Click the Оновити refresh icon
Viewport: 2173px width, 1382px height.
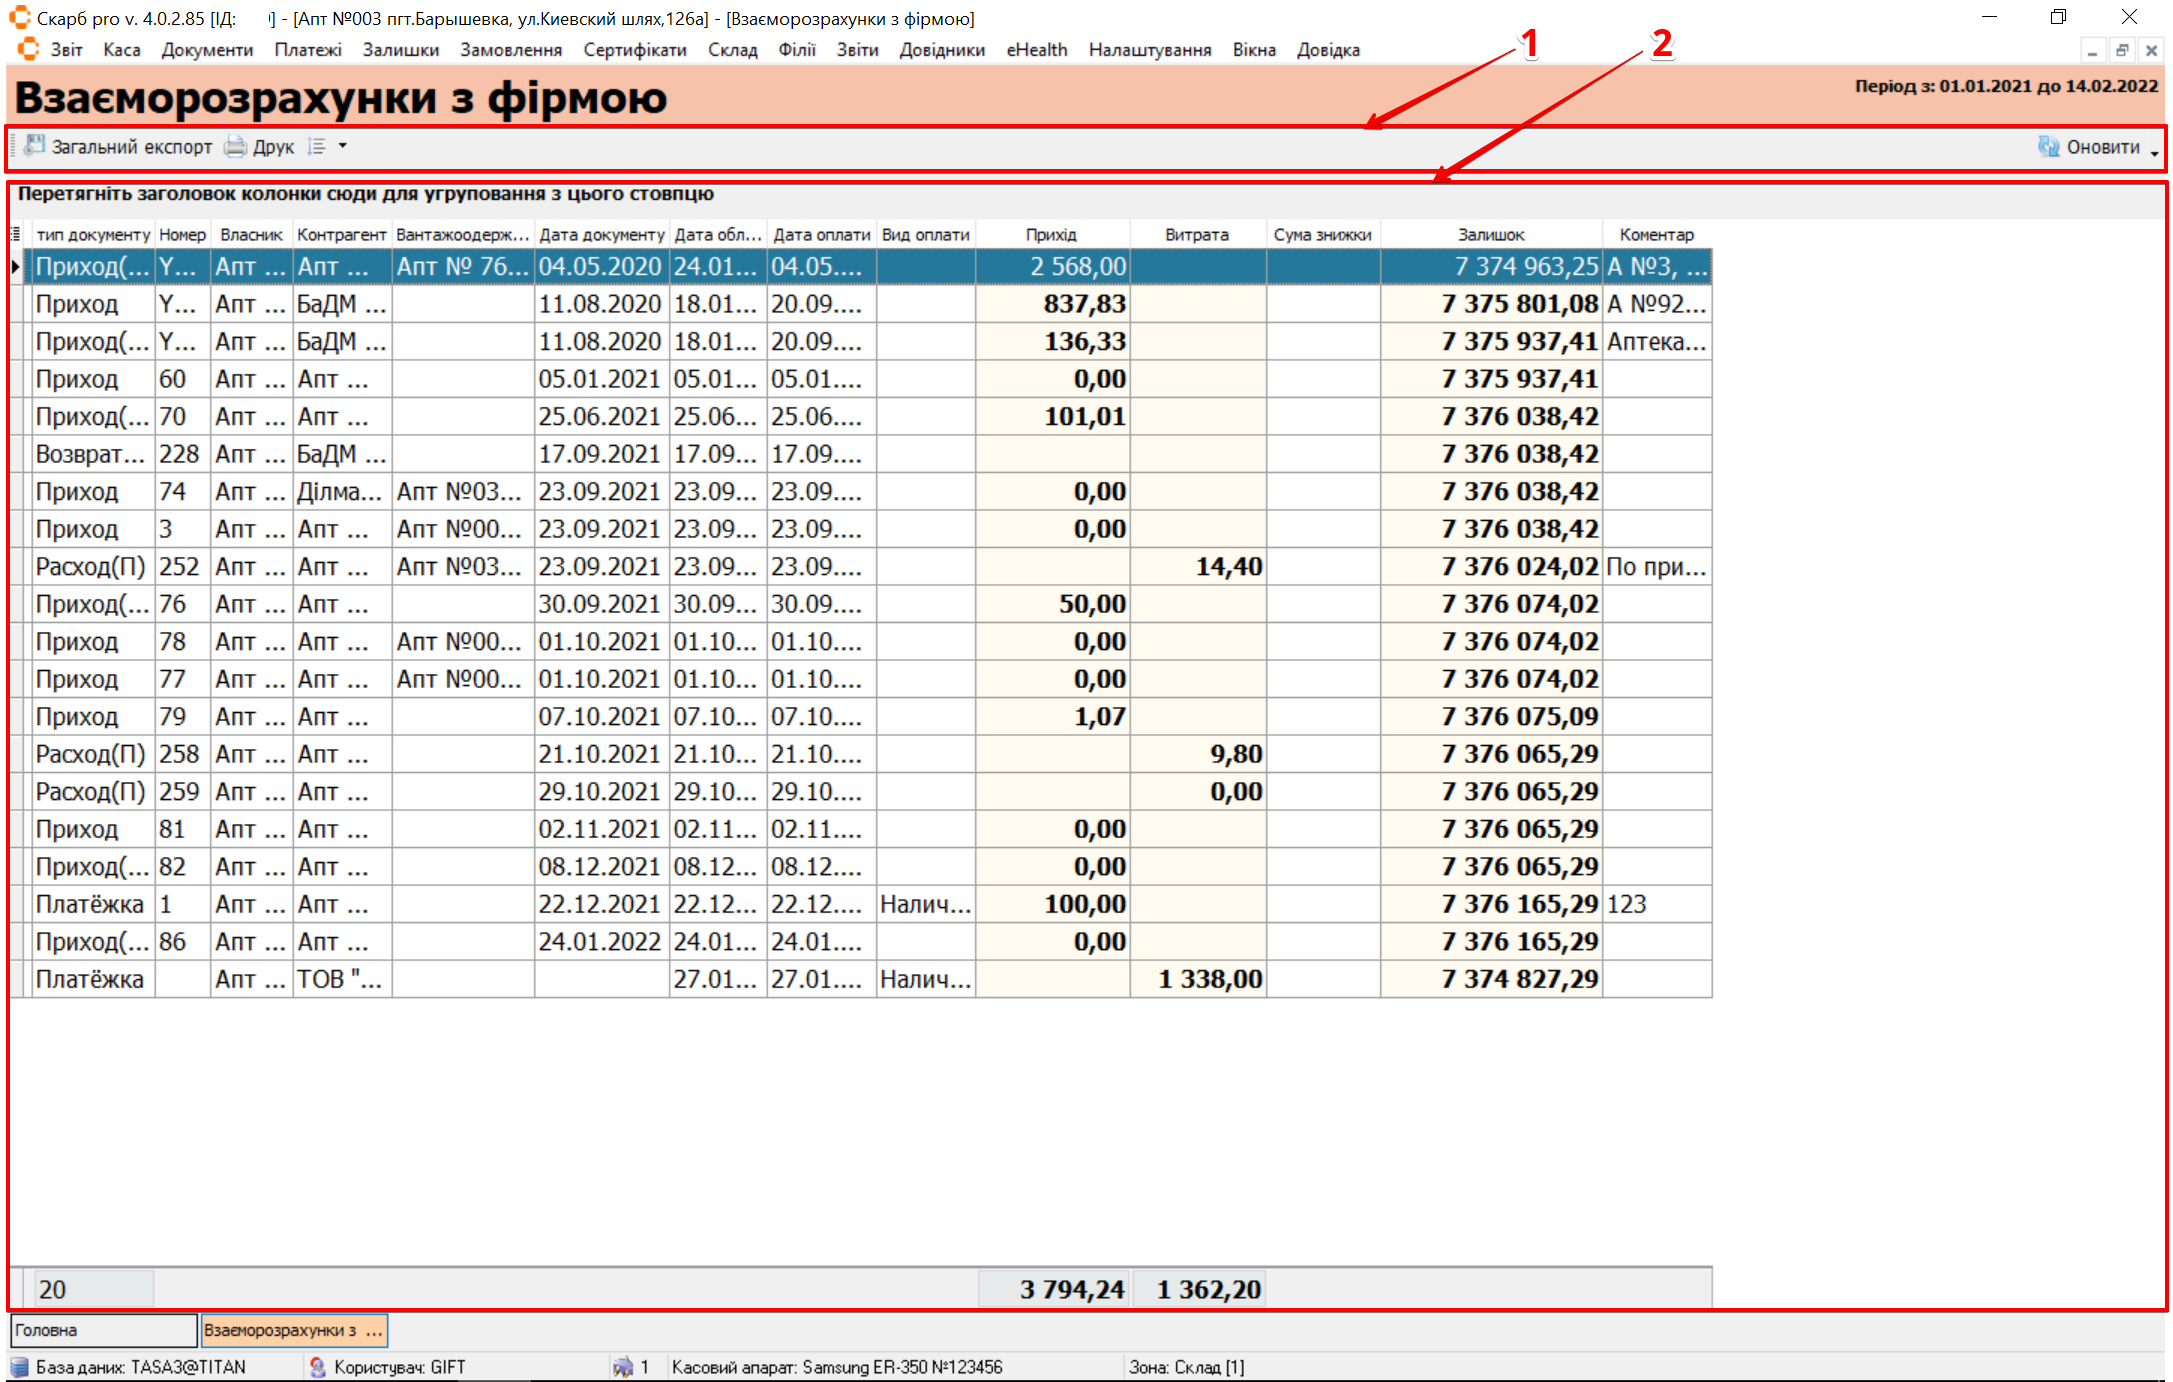[2048, 147]
